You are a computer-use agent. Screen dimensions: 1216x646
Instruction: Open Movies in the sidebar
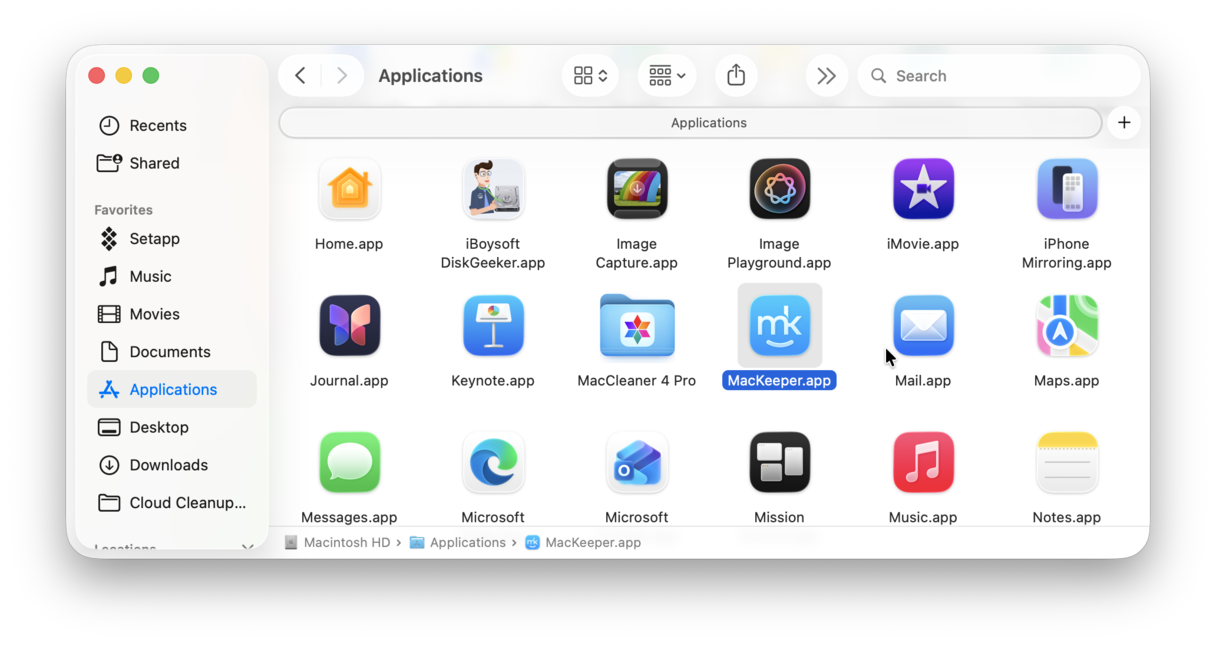coord(172,314)
